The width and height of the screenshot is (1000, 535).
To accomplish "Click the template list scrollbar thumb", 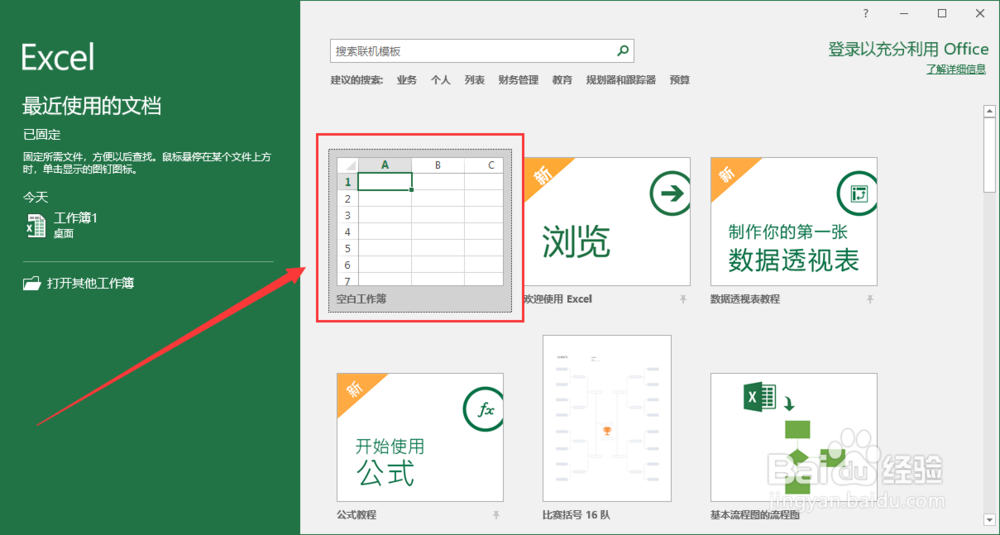I will click(990, 154).
